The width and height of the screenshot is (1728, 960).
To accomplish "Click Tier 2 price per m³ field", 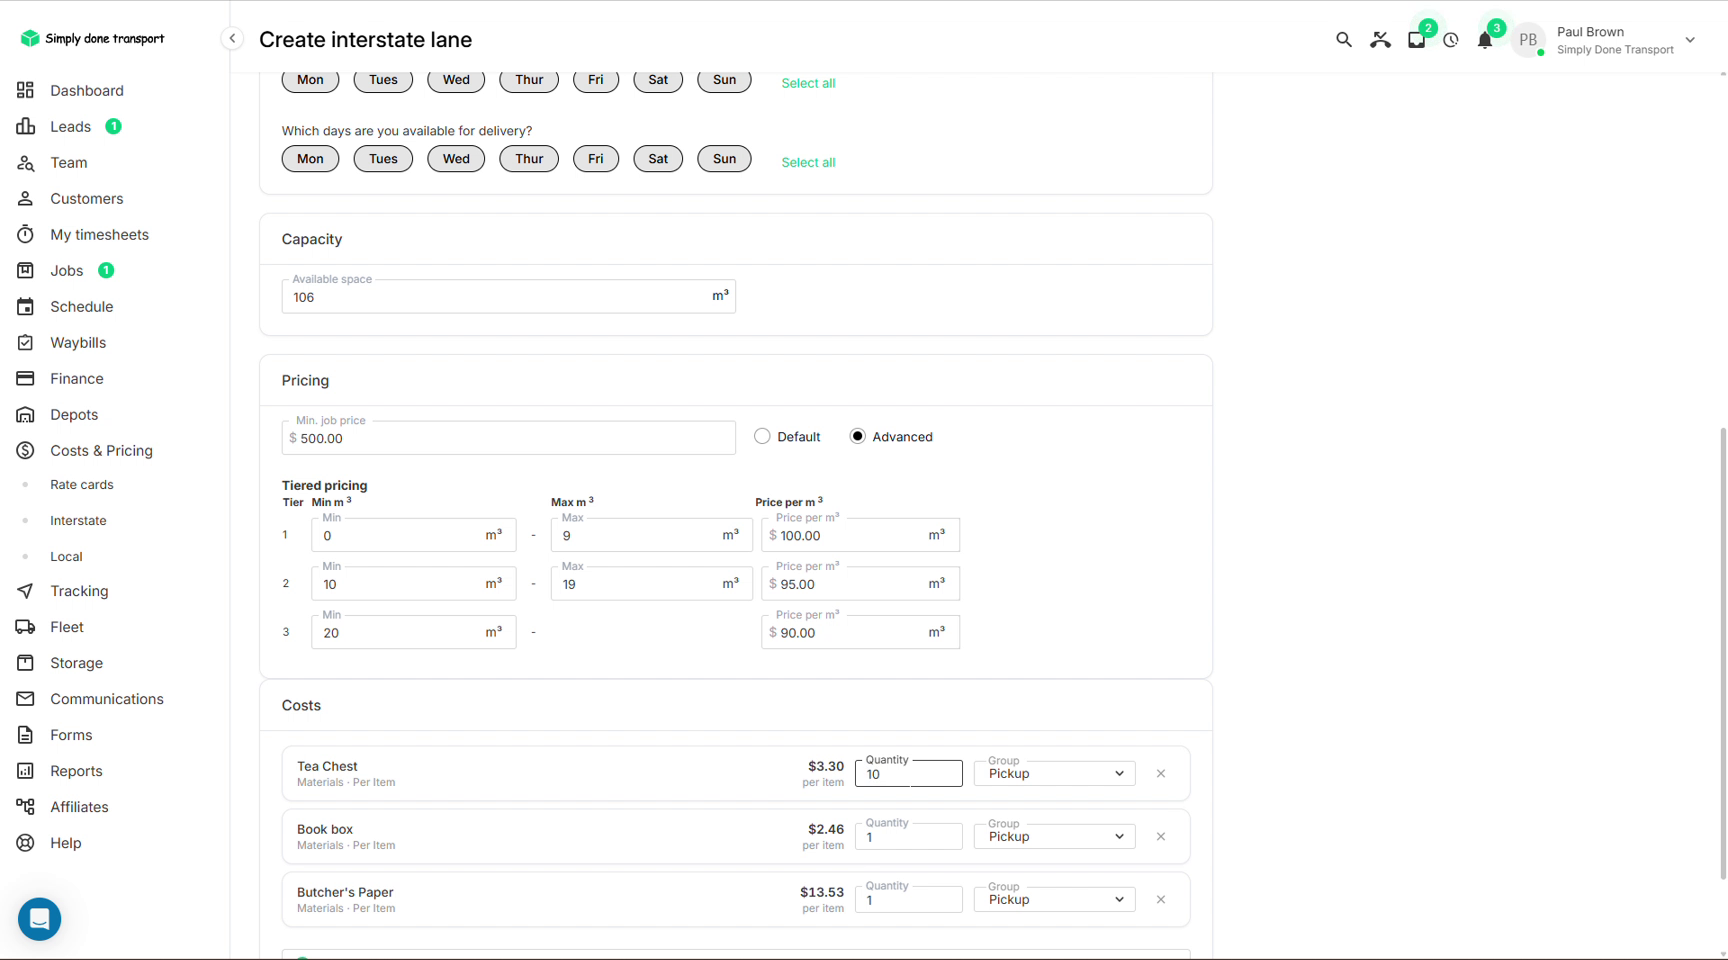I will (x=860, y=584).
